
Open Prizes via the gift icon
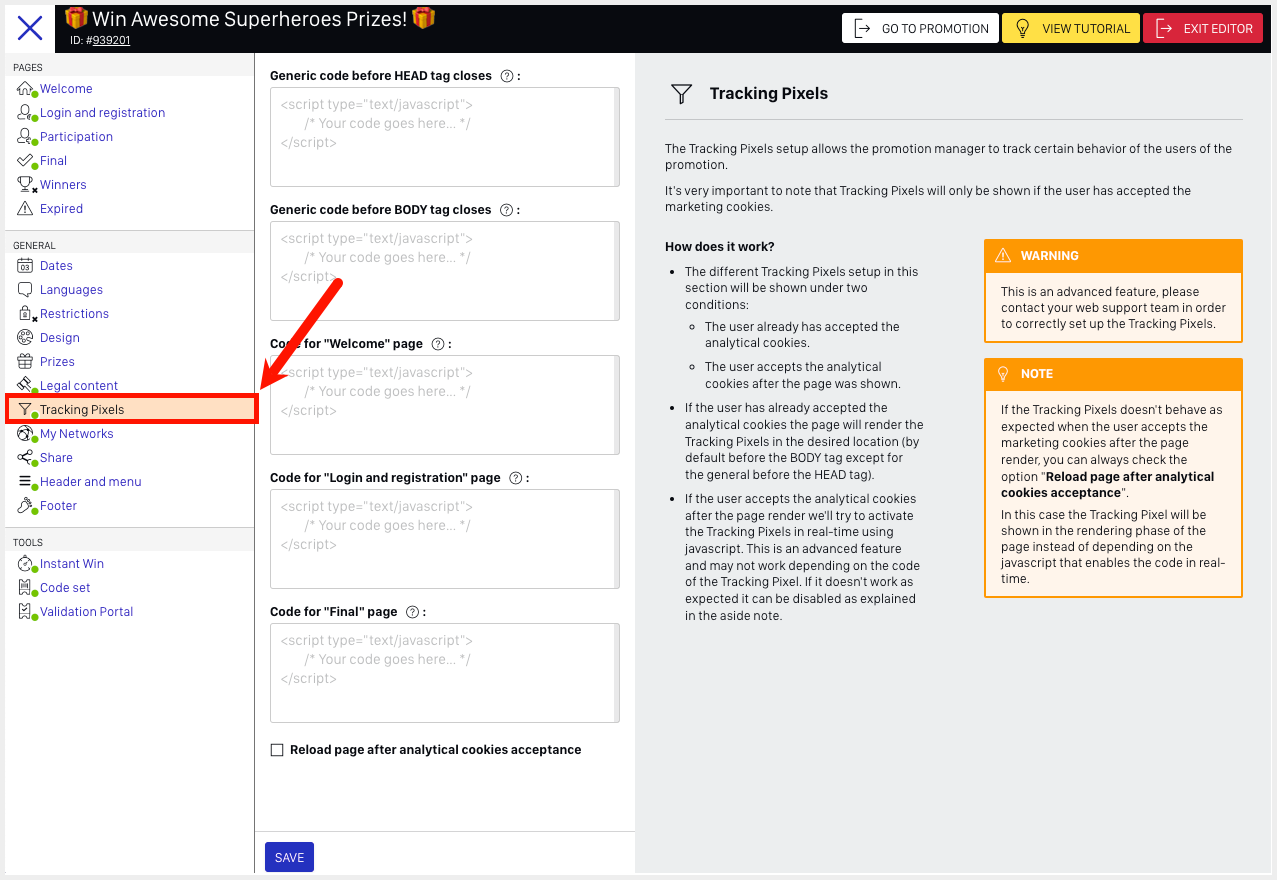click(24, 361)
